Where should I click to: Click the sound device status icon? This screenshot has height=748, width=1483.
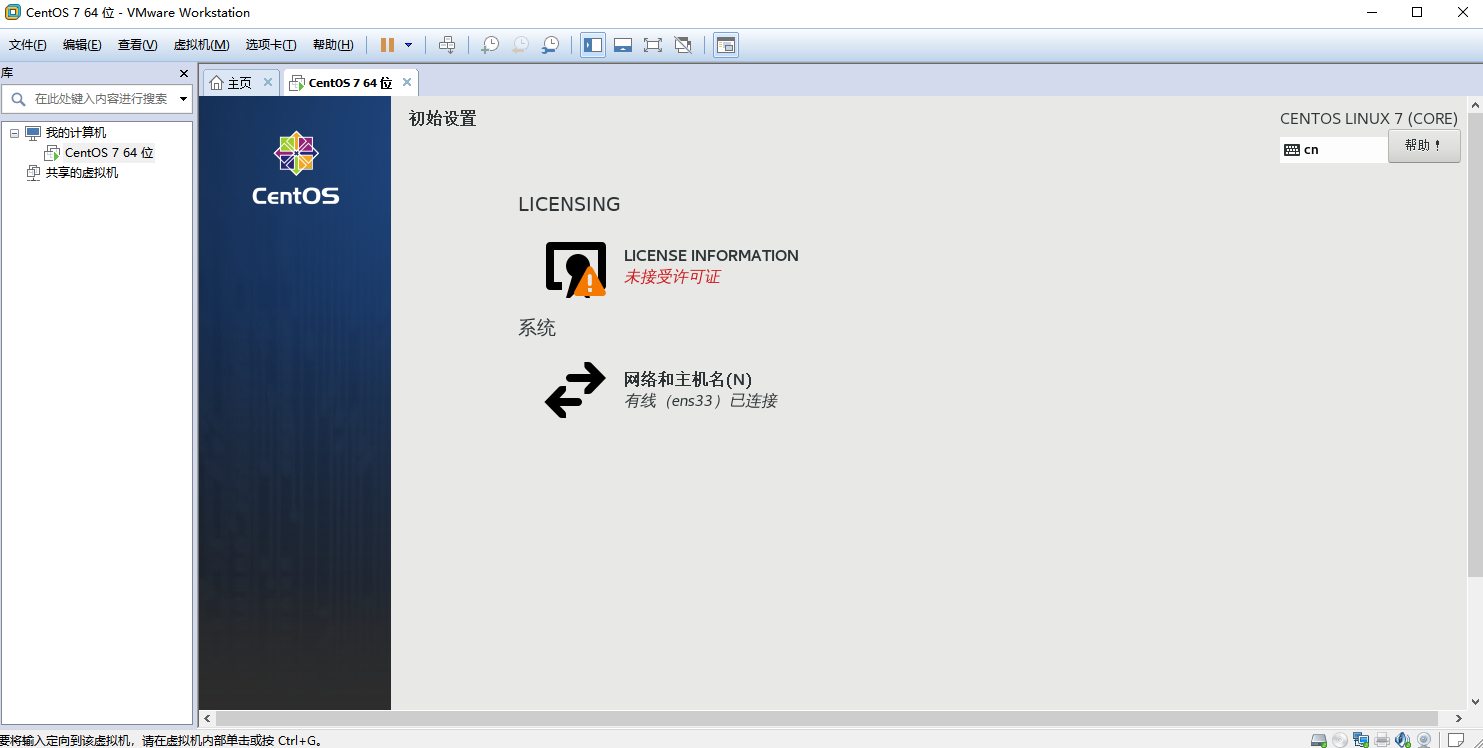[1402, 740]
